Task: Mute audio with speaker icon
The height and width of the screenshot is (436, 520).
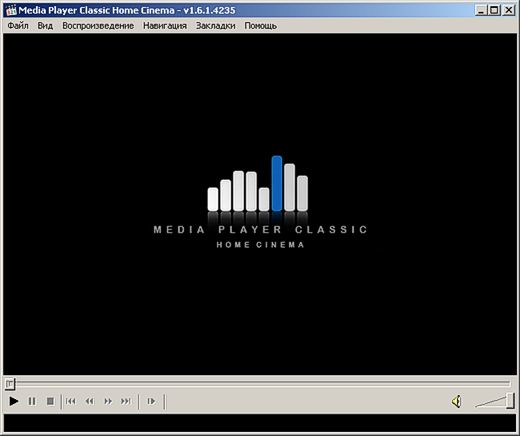Action: click(x=457, y=401)
